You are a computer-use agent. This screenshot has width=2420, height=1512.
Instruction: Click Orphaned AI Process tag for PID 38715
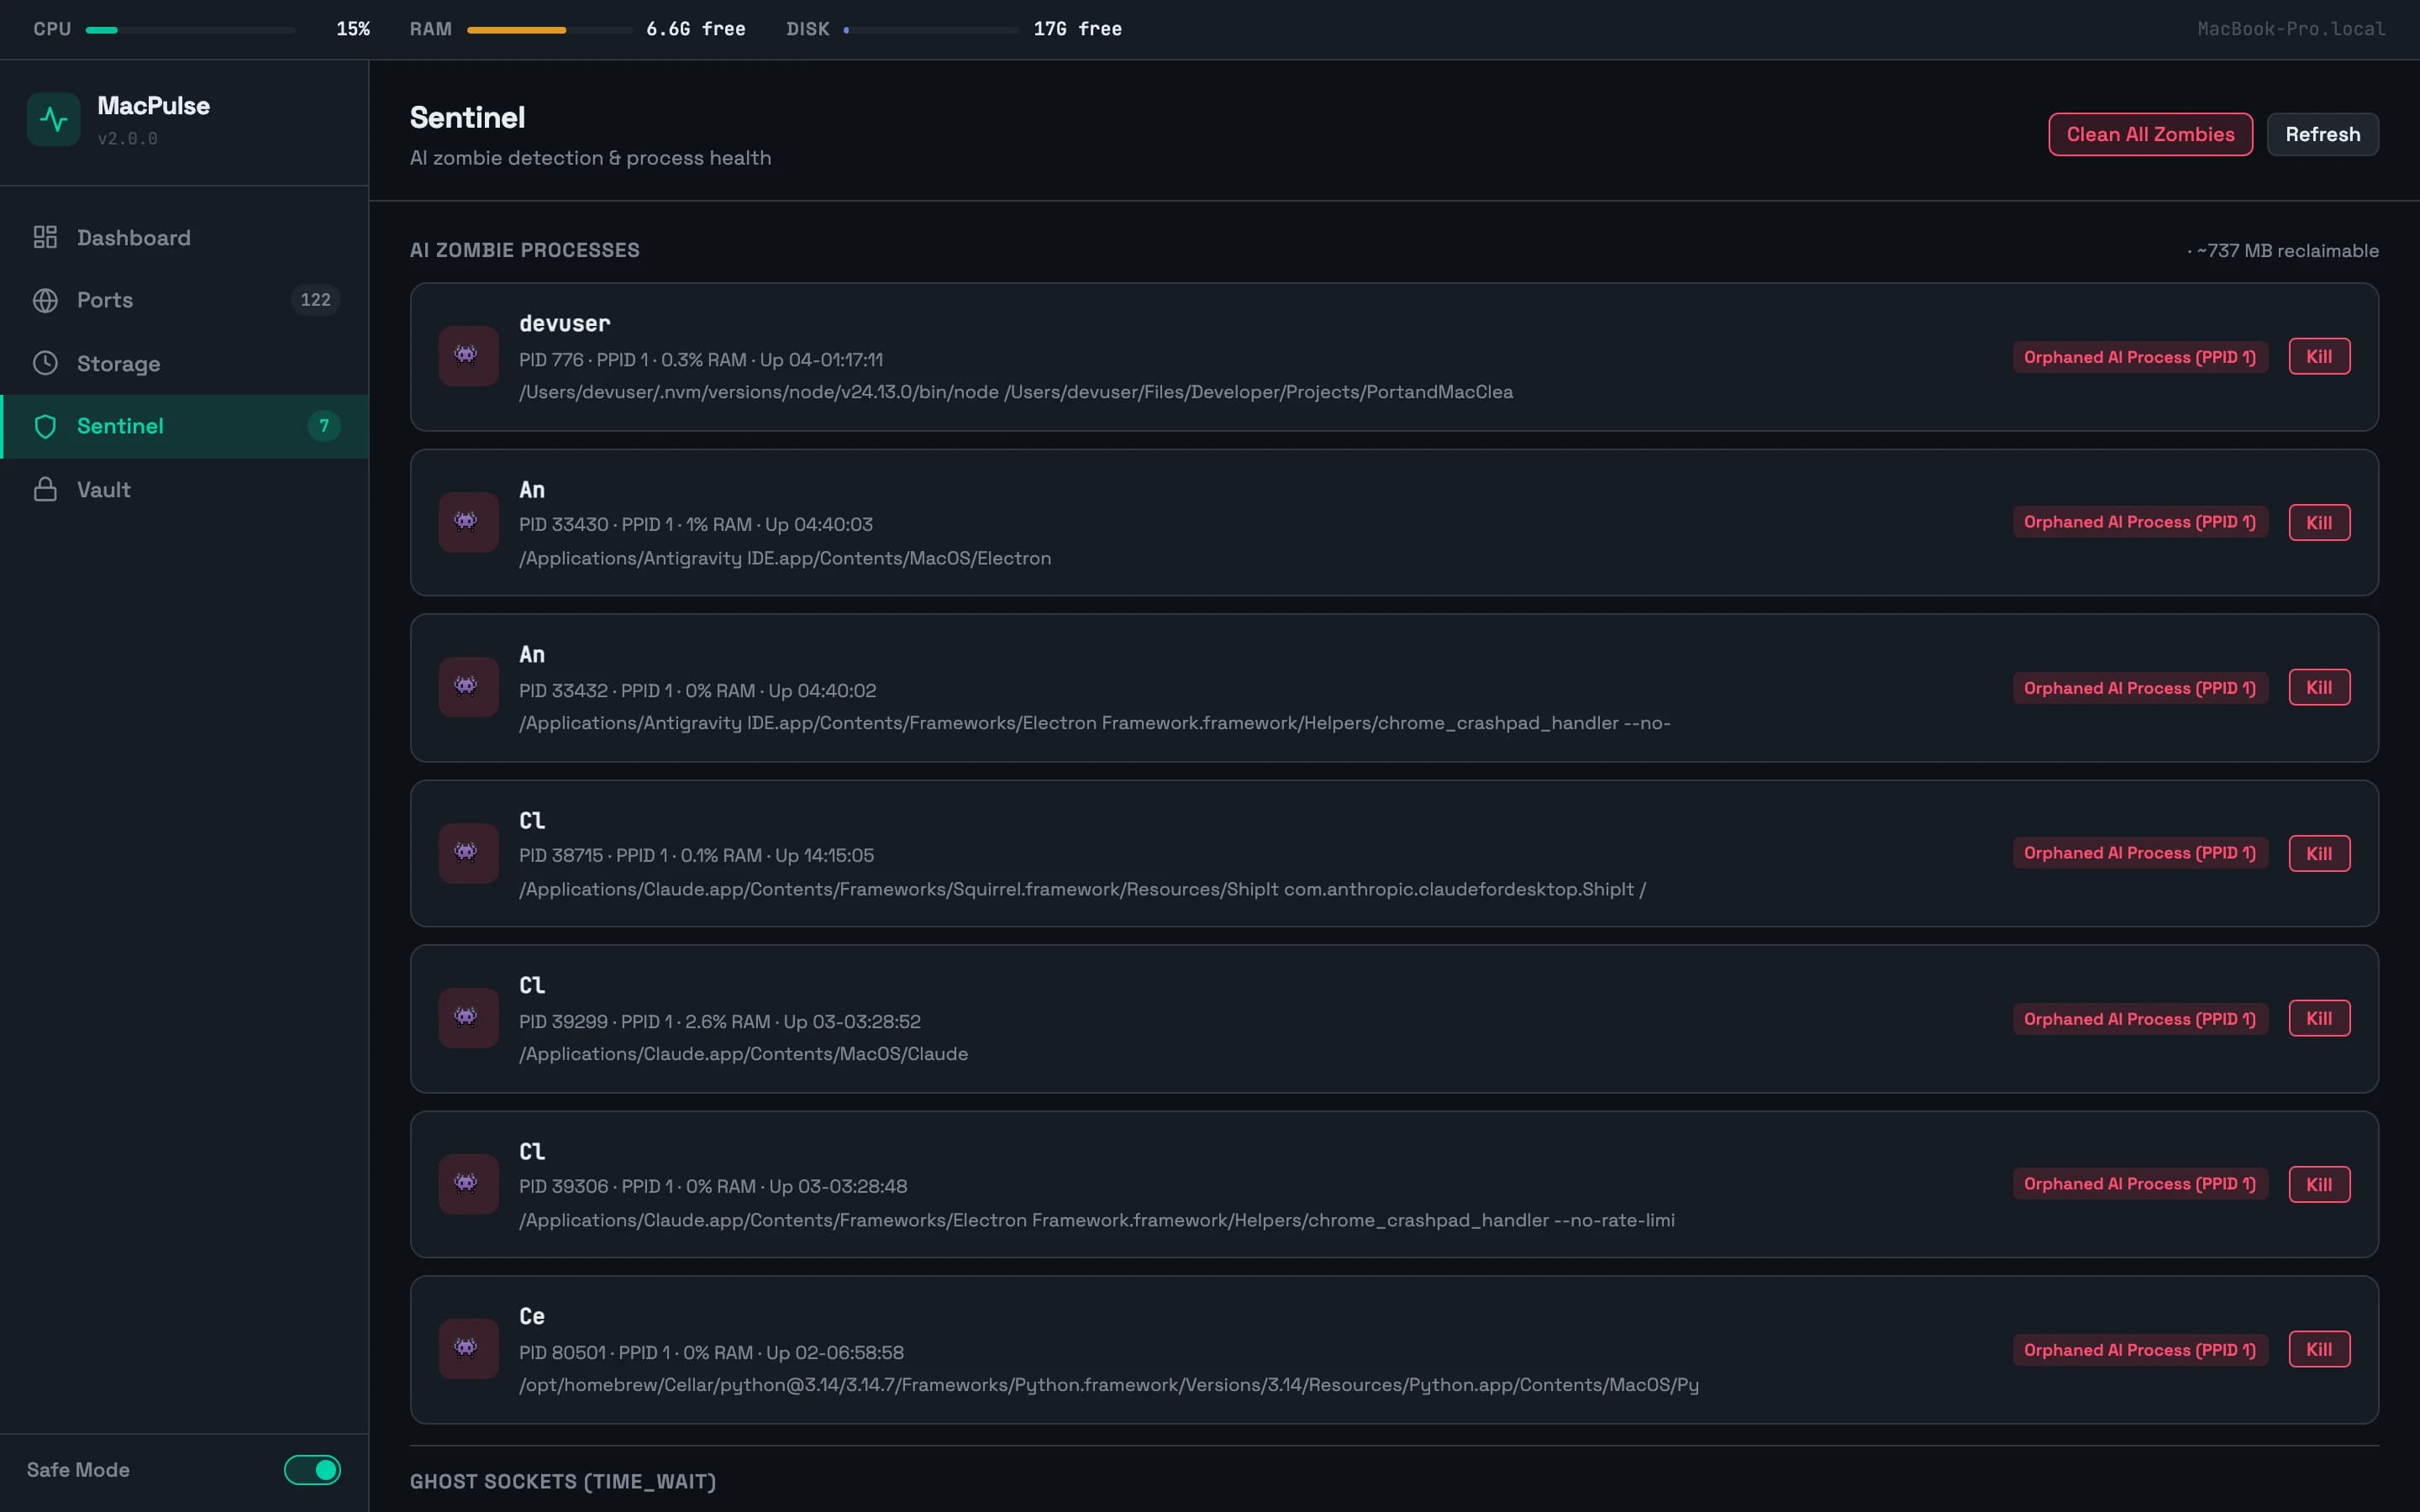[x=2140, y=853]
